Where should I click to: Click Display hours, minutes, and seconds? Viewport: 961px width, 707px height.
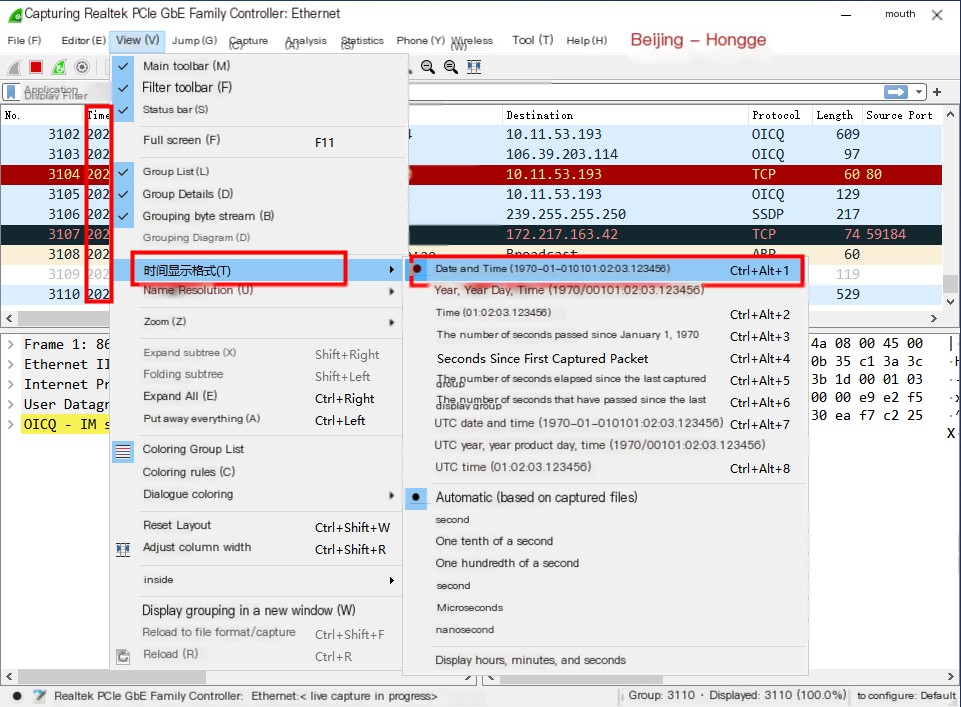point(531,660)
